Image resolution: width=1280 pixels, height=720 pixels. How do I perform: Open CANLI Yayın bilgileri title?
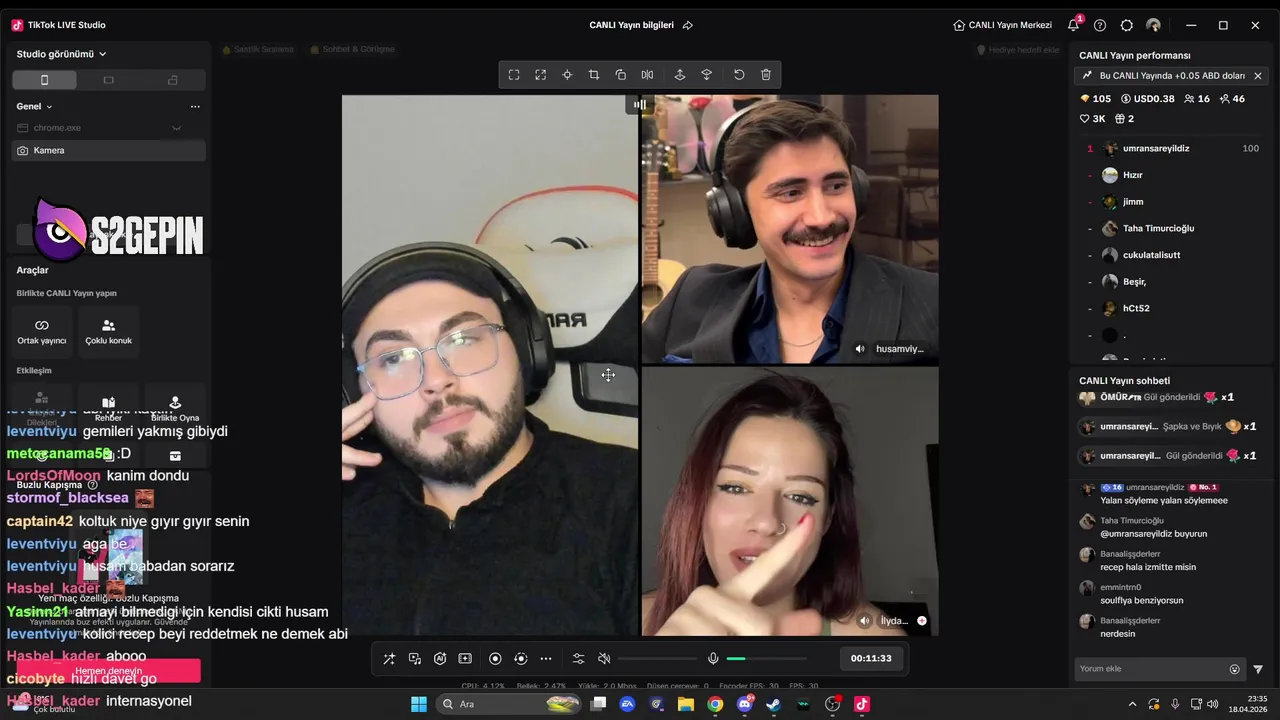631,25
